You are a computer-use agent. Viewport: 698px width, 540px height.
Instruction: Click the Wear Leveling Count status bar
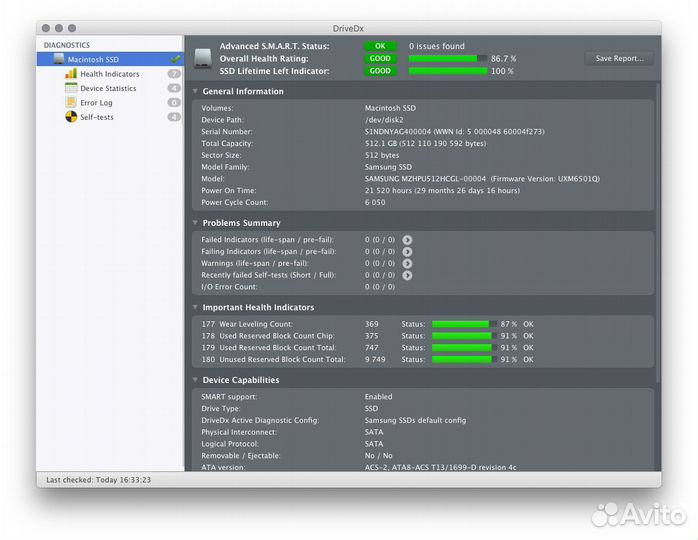(x=464, y=324)
